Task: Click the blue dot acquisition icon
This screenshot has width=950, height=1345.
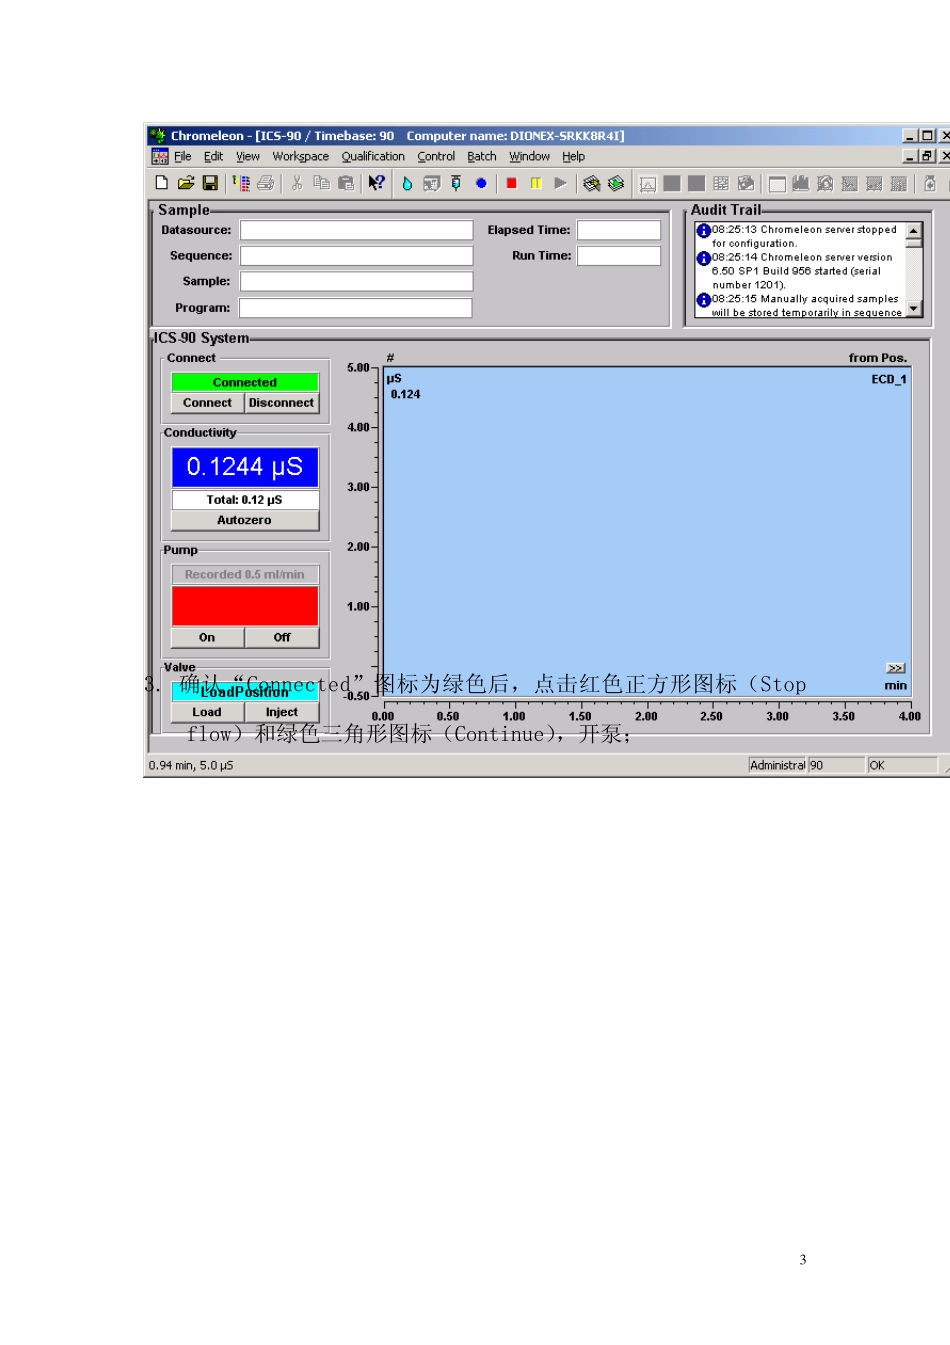Action: pos(481,183)
